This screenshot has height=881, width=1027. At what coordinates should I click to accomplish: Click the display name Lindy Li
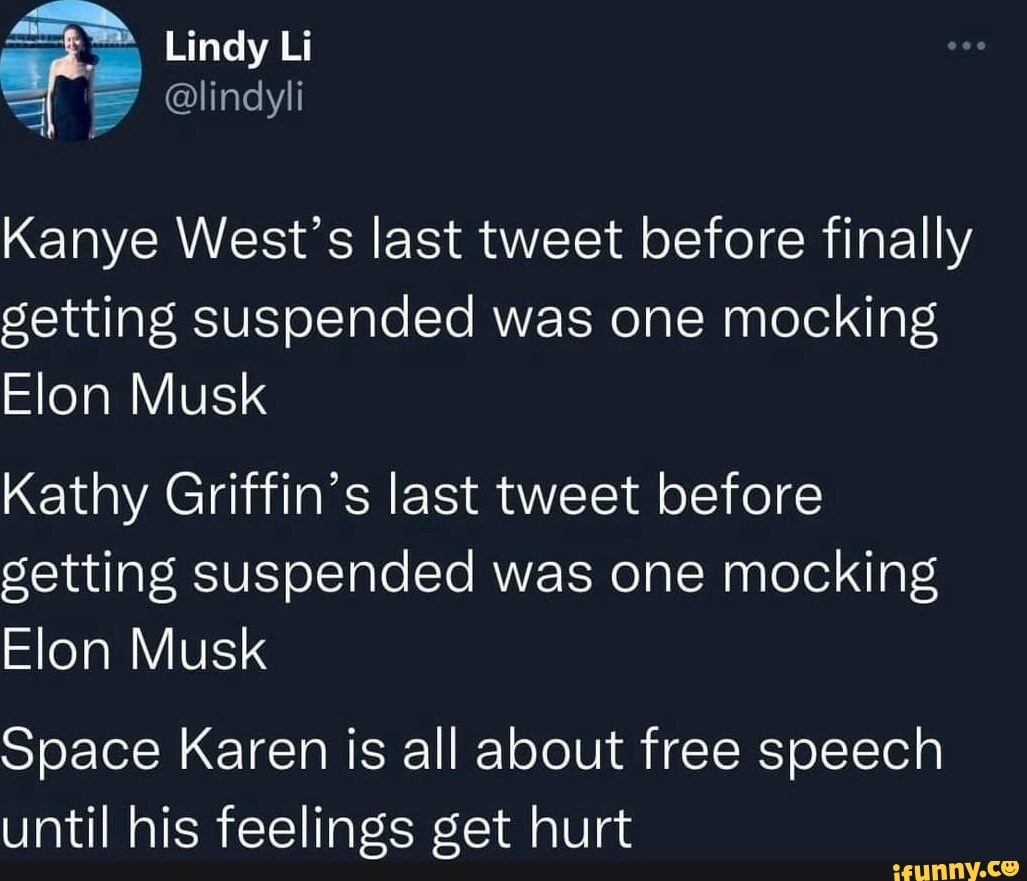pyautogui.click(x=238, y=44)
